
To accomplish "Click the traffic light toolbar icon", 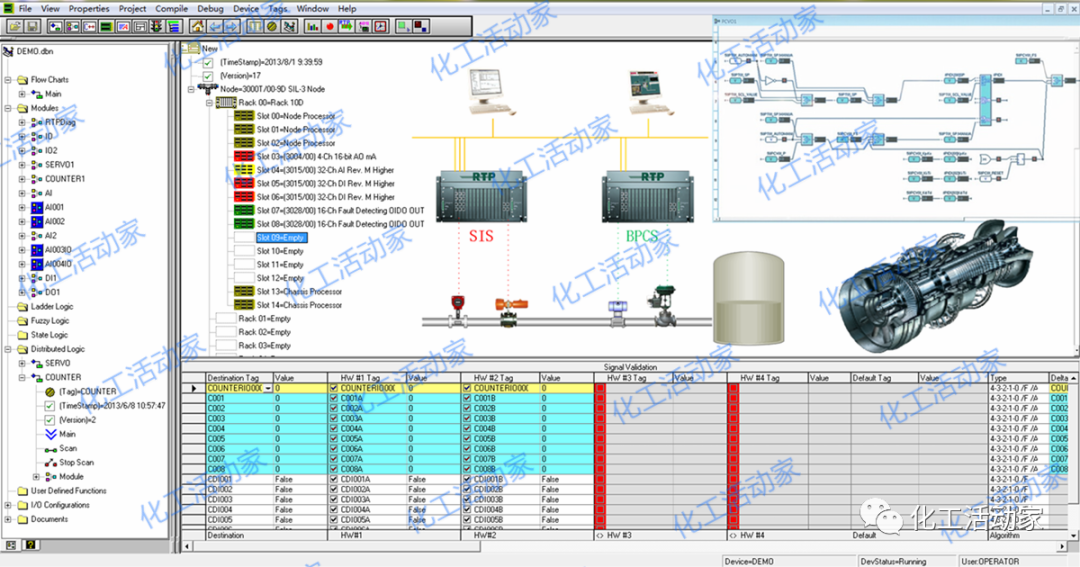I will [156, 26].
